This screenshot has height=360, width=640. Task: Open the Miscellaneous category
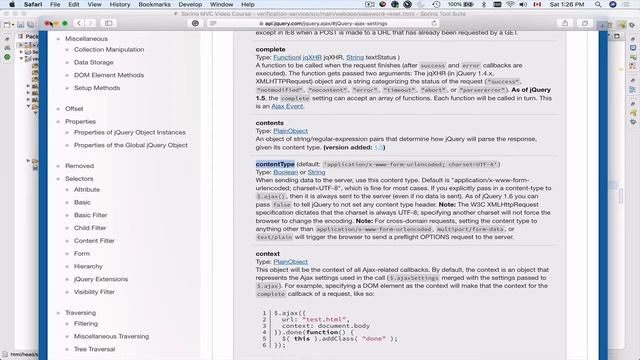(x=86, y=39)
